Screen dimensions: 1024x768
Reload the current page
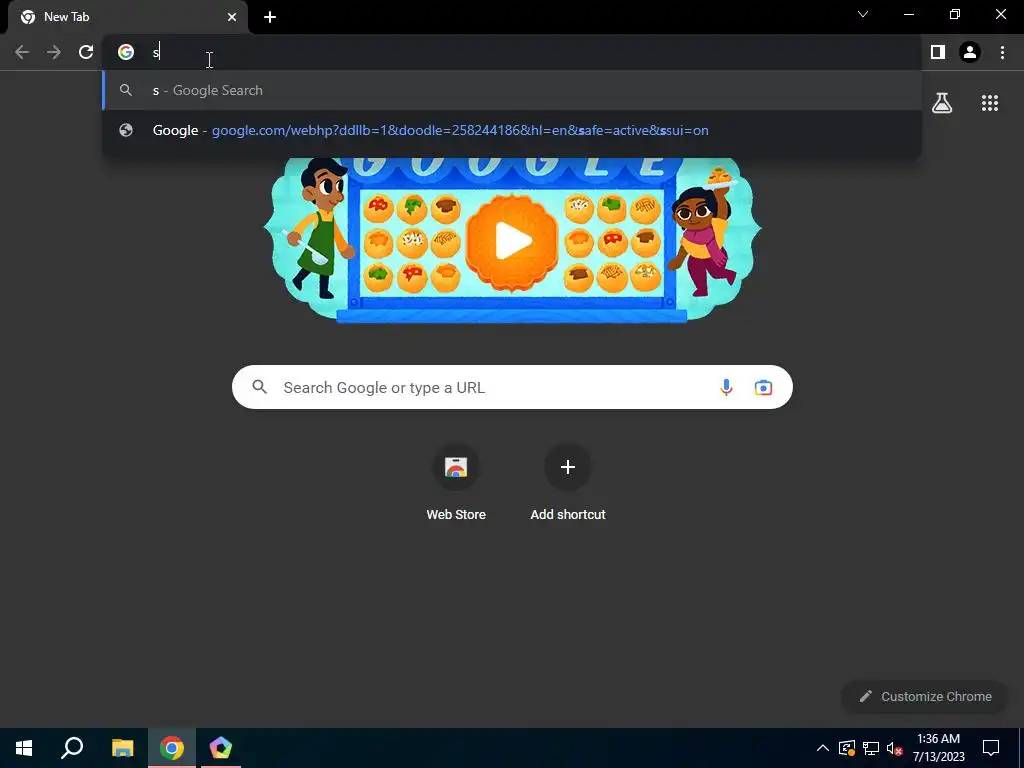tap(86, 52)
